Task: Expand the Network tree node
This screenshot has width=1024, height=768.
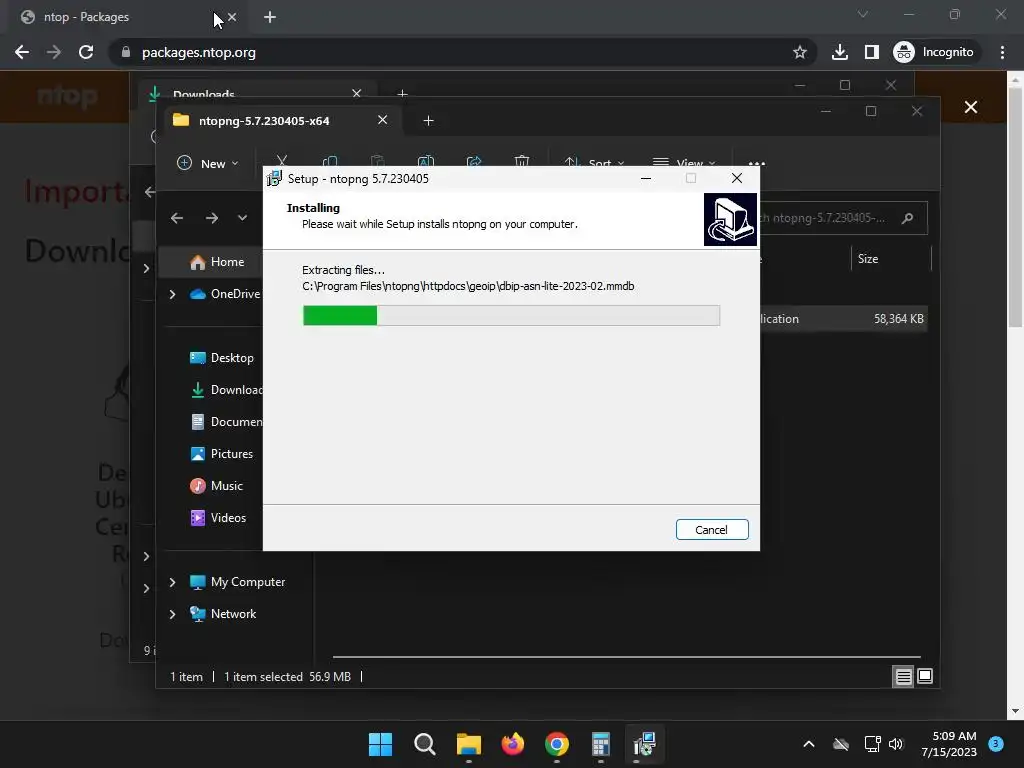Action: click(172, 614)
